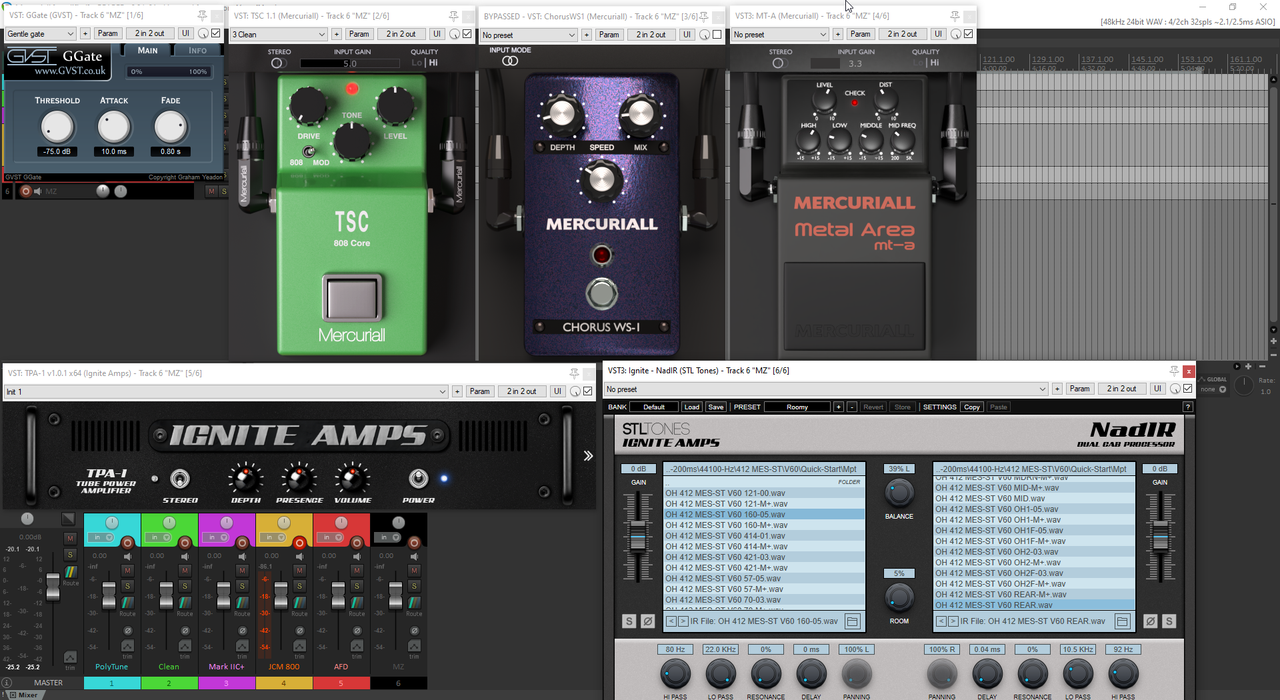The height and width of the screenshot is (700, 1280).
Task: Arm record on JCM 800 track
Action: coord(299,541)
